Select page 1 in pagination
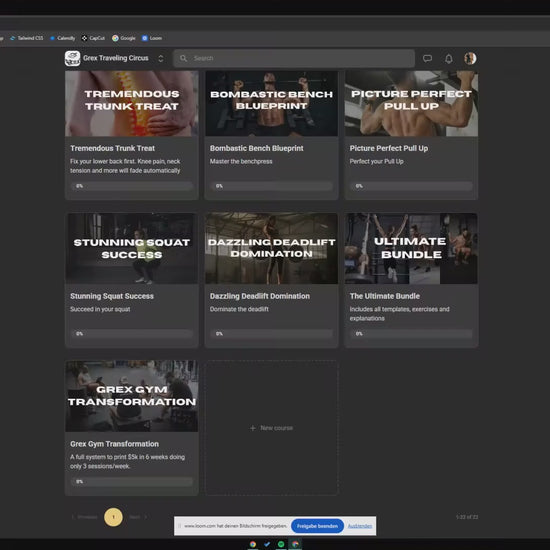 tap(113, 517)
